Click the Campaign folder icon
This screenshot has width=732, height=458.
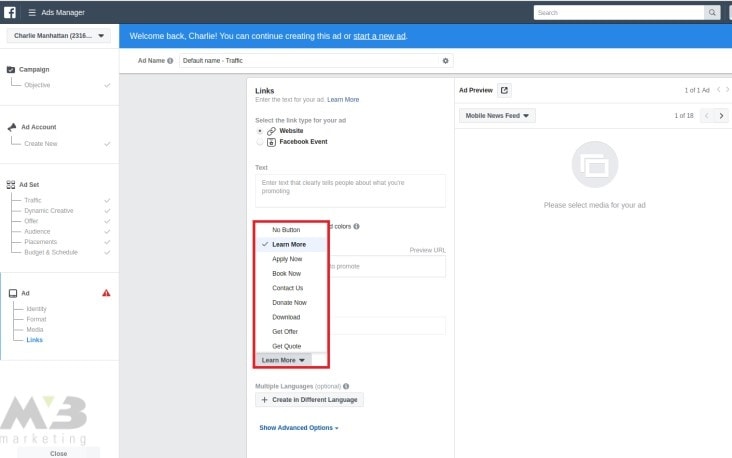point(11,70)
